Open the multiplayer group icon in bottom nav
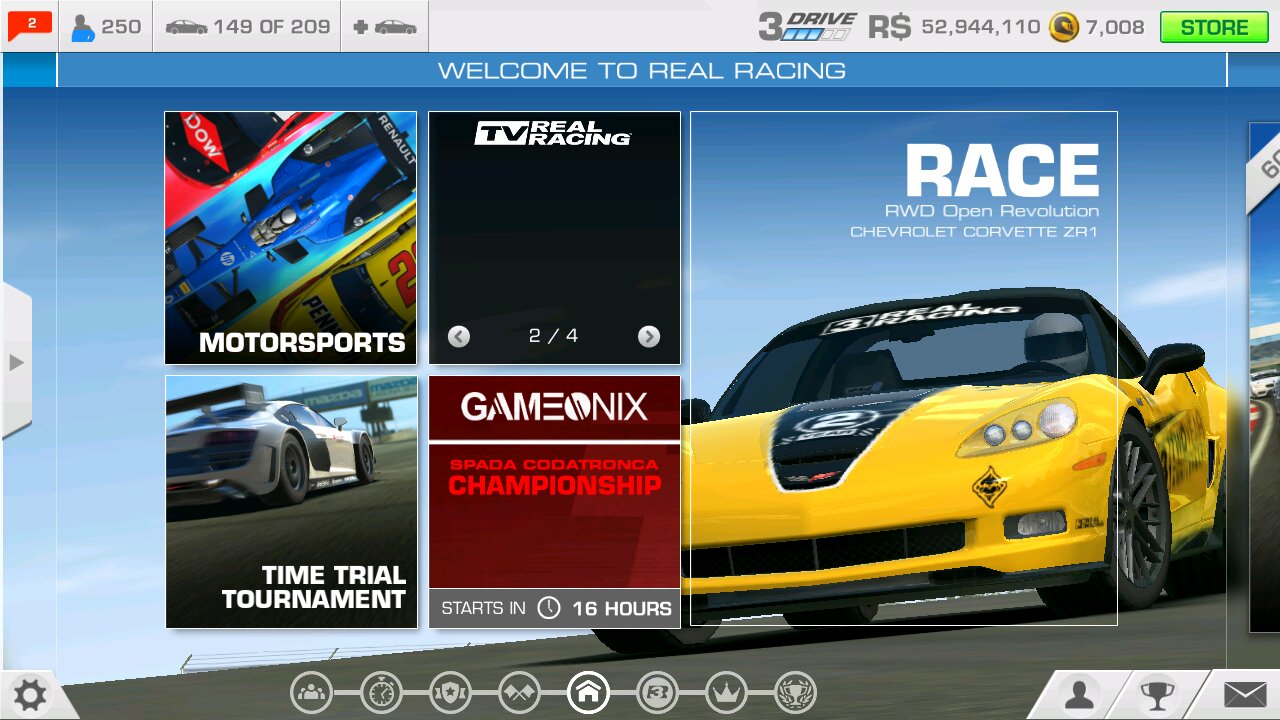The image size is (1280, 720). click(x=312, y=691)
